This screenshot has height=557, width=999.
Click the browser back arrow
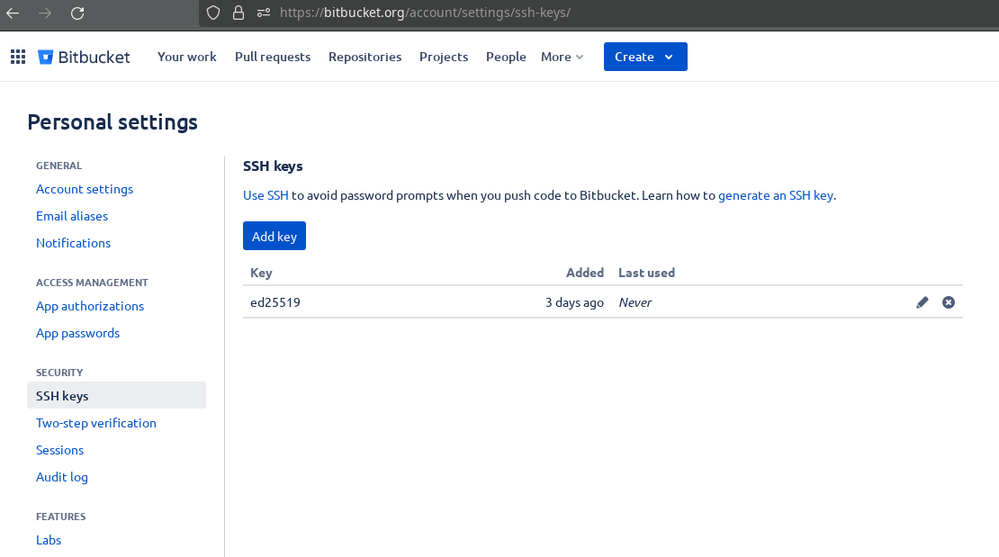click(13, 13)
